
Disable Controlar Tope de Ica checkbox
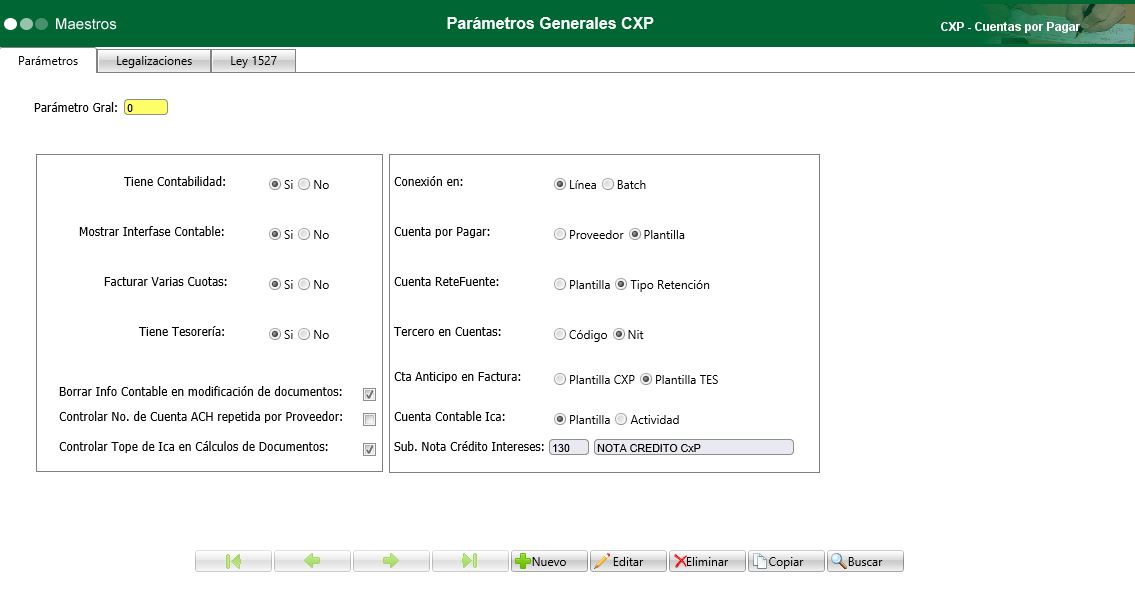point(369,449)
